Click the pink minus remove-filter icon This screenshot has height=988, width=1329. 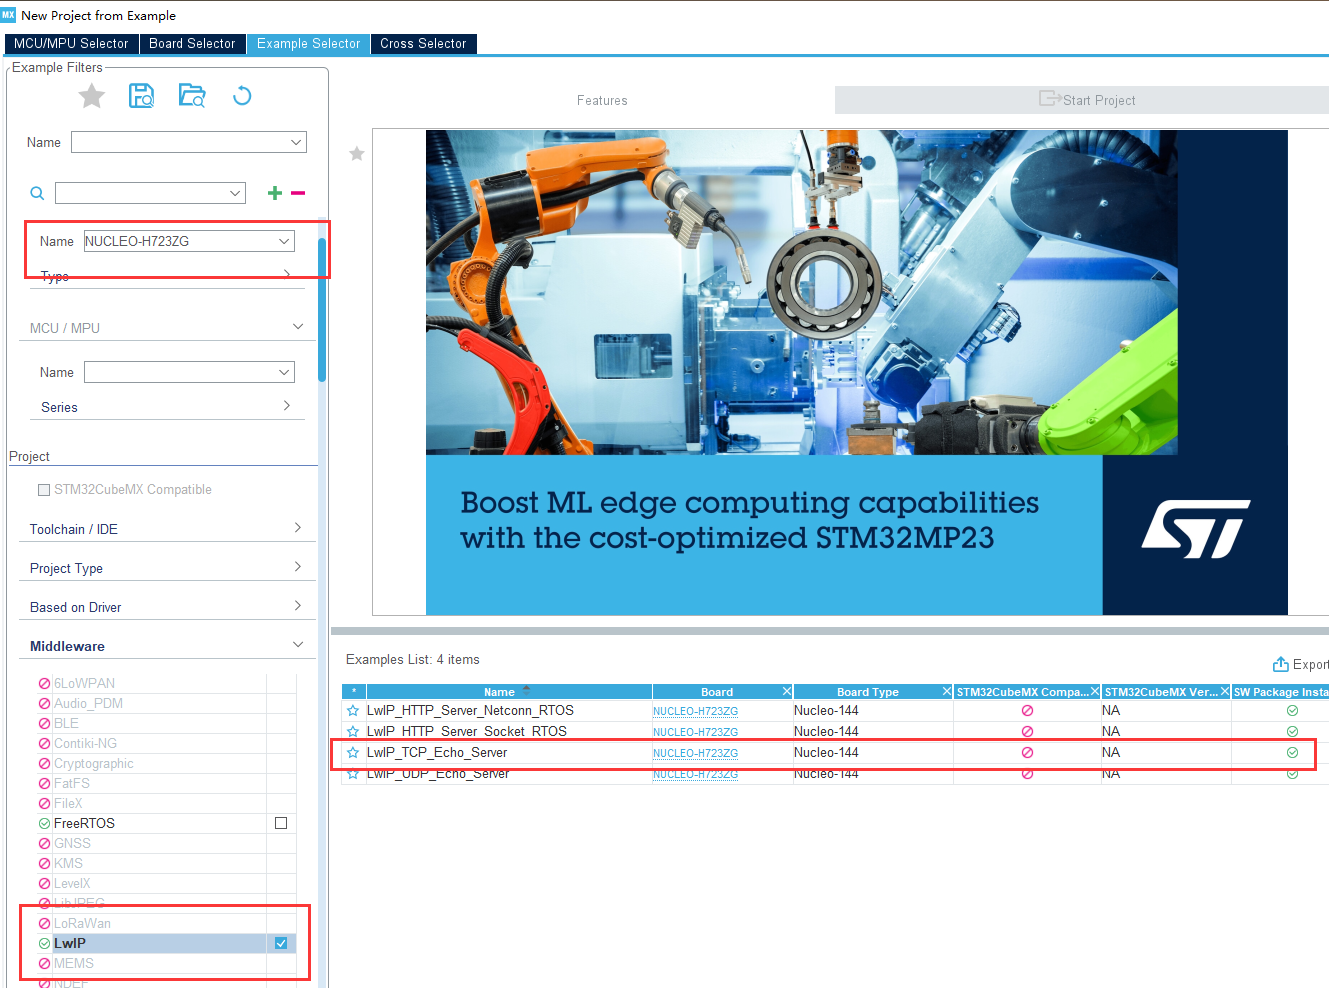298,193
